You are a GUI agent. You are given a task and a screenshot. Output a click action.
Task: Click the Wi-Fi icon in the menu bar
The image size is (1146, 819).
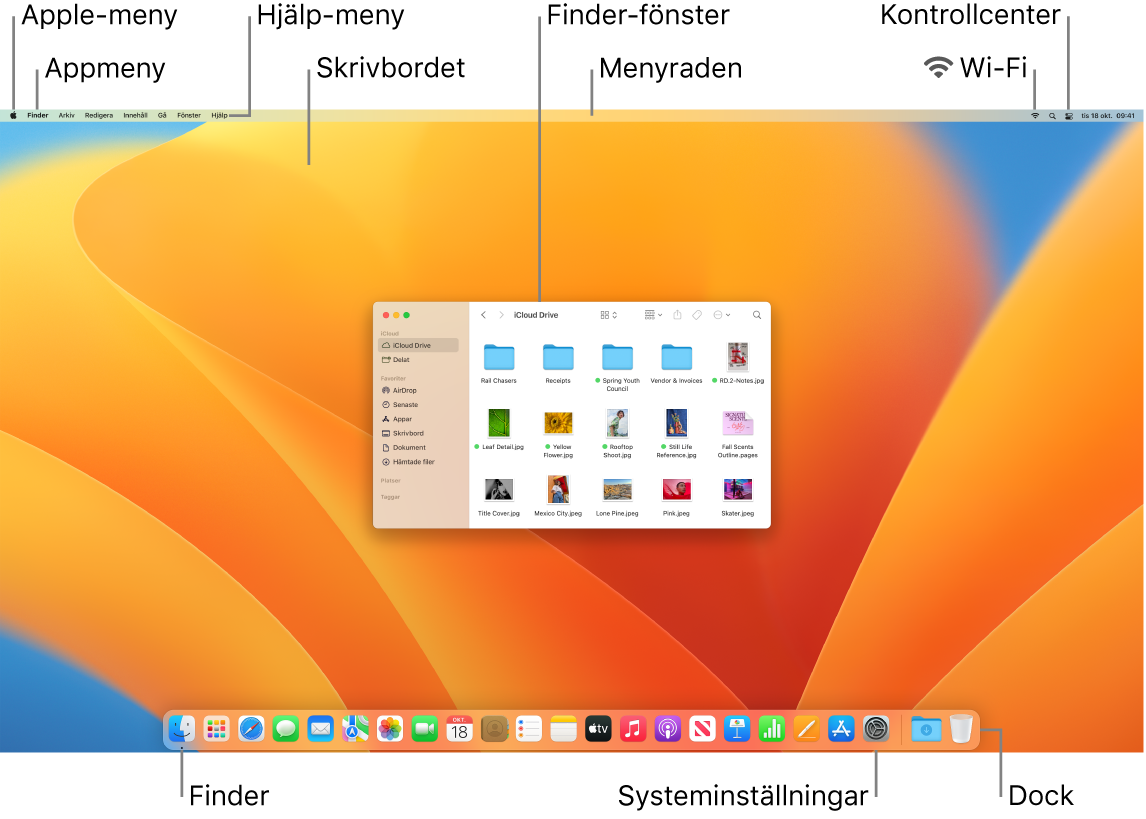1035,114
